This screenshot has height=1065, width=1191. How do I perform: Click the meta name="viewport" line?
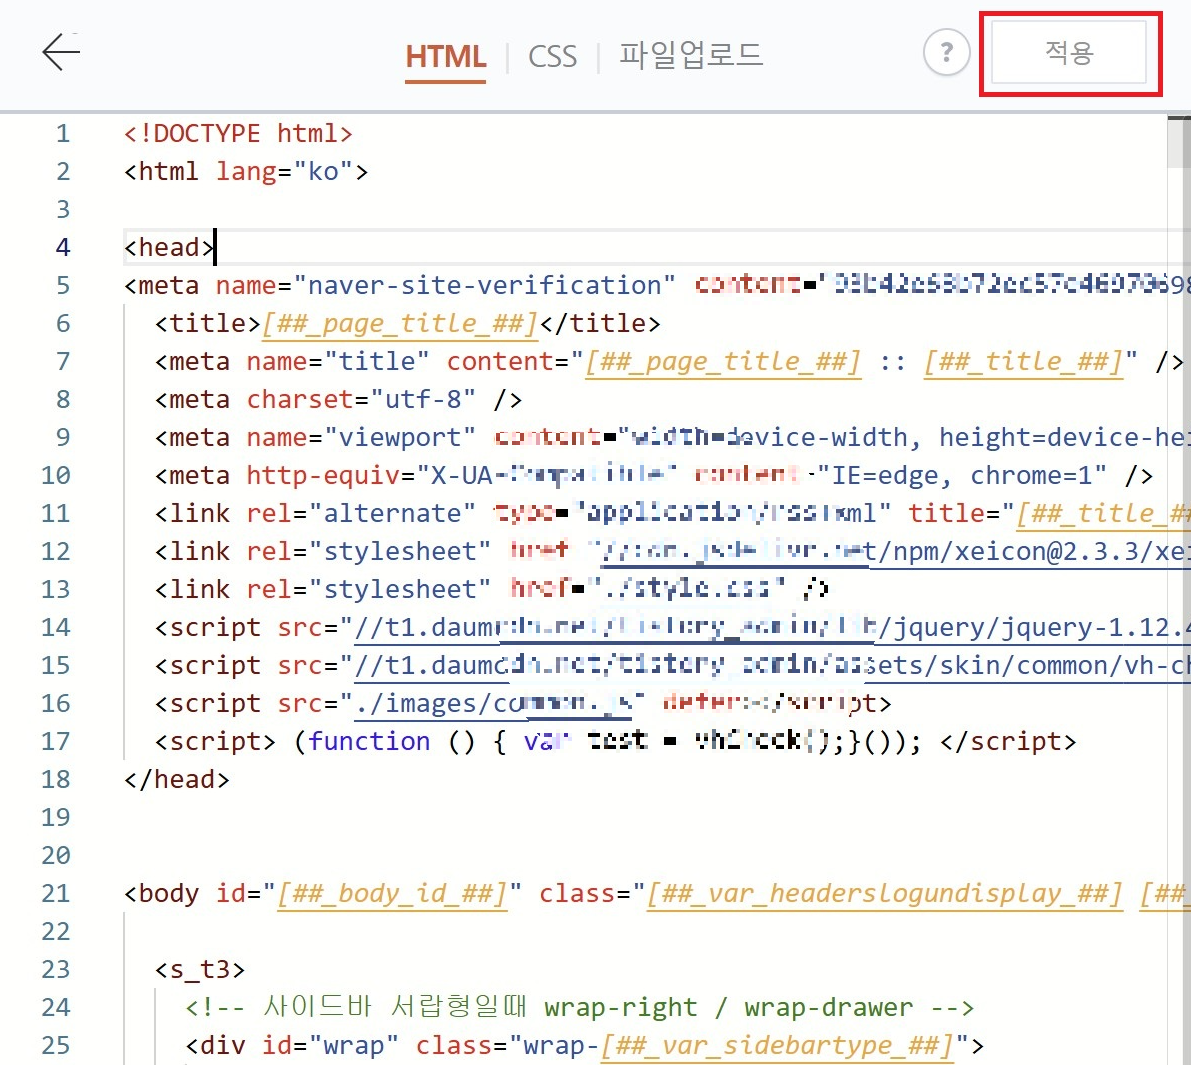tap(671, 438)
